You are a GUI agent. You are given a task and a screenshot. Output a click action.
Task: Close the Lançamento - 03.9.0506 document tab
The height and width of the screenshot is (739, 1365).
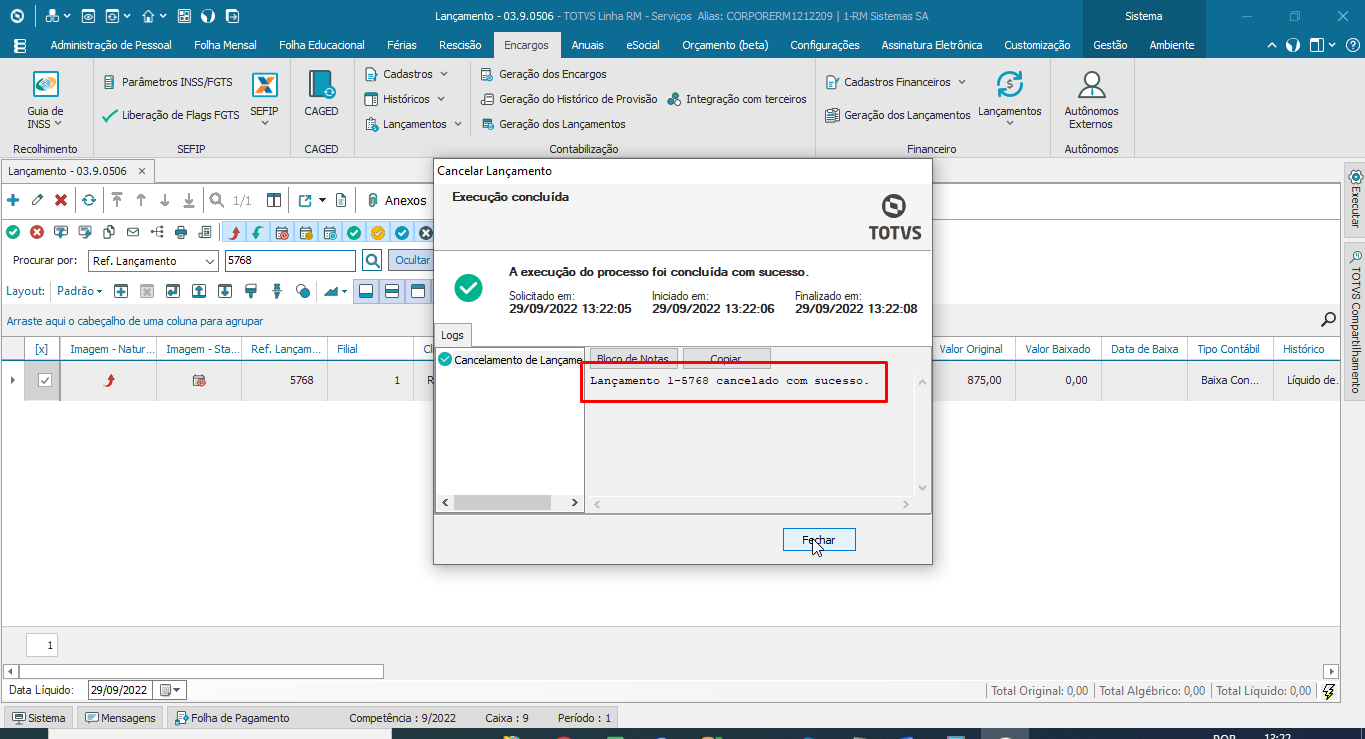pyautogui.click(x=143, y=171)
